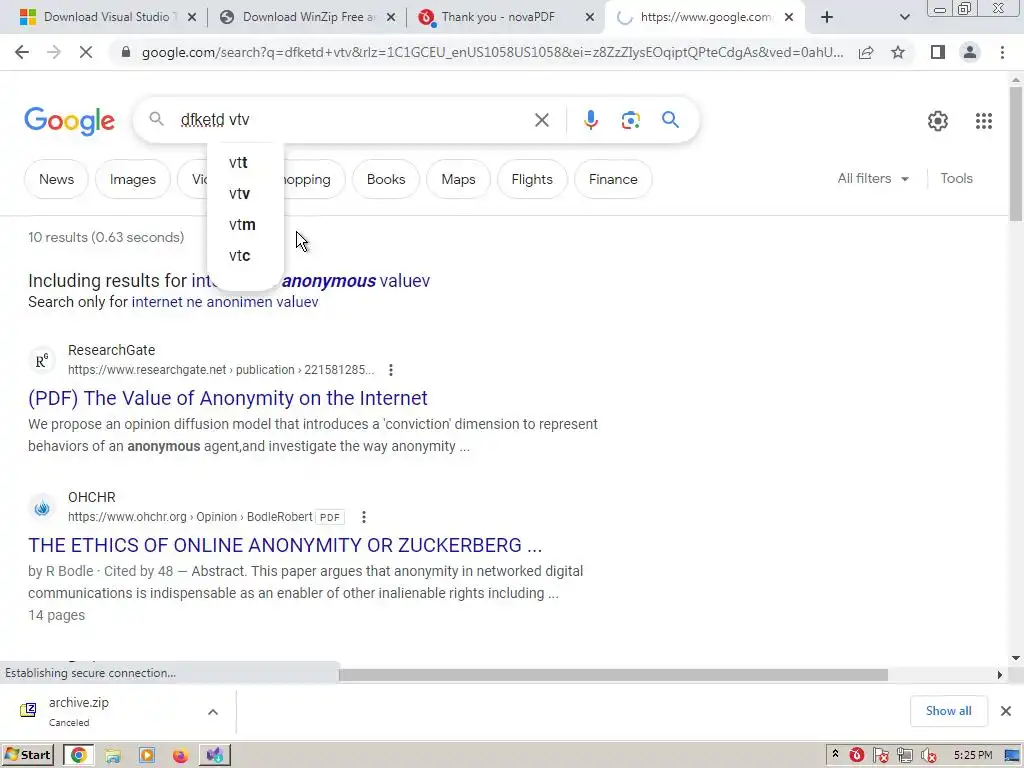The image size is (1024, 768).
Task: Choose the 'vtt' suggestion
Action: coord(246,163)
